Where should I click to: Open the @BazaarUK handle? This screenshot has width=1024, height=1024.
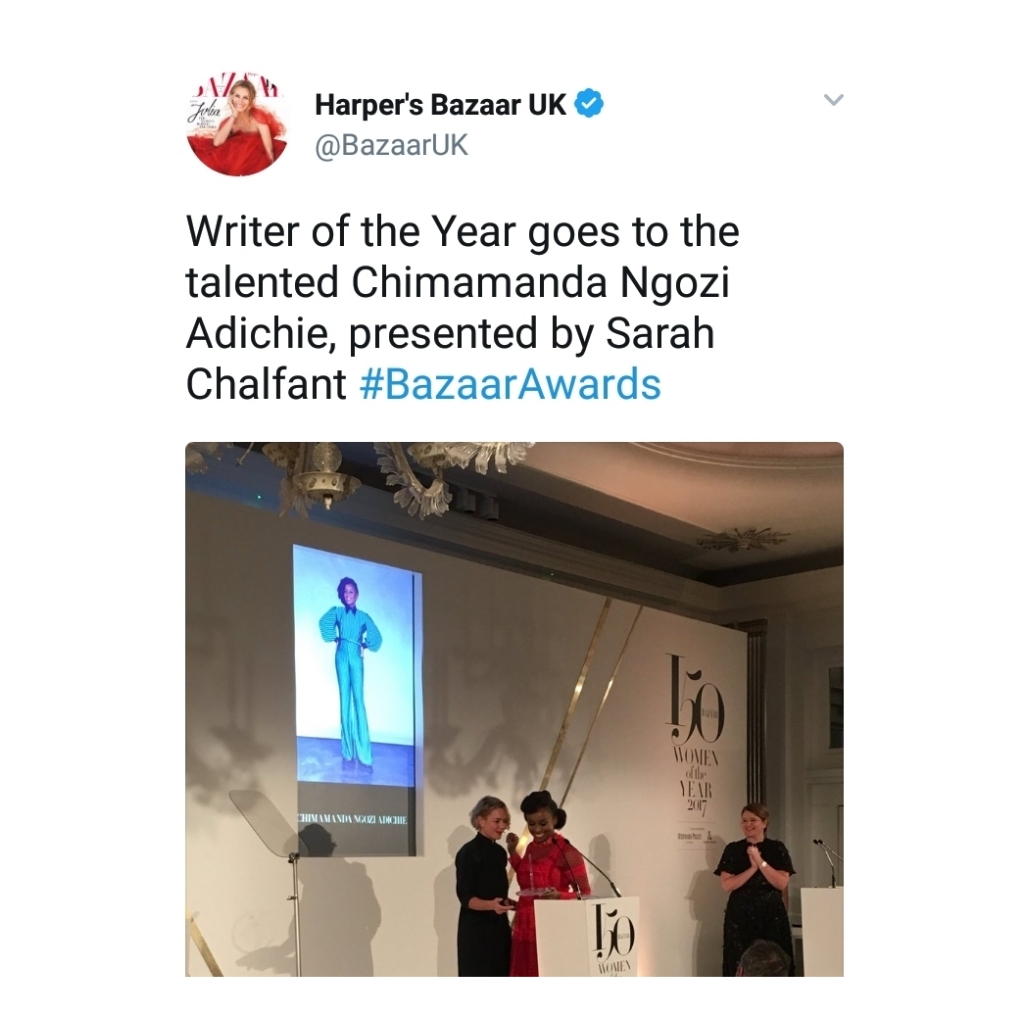(x=391, y=145)
